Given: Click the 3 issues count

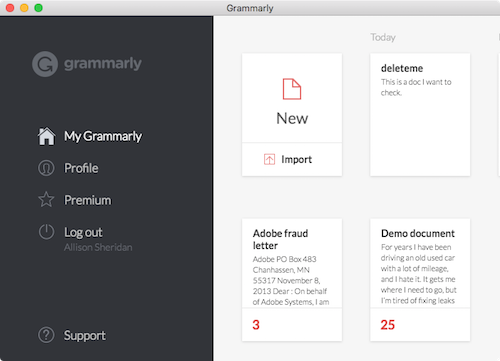Looking at the screenshot, I should click(x=256, y=325).
